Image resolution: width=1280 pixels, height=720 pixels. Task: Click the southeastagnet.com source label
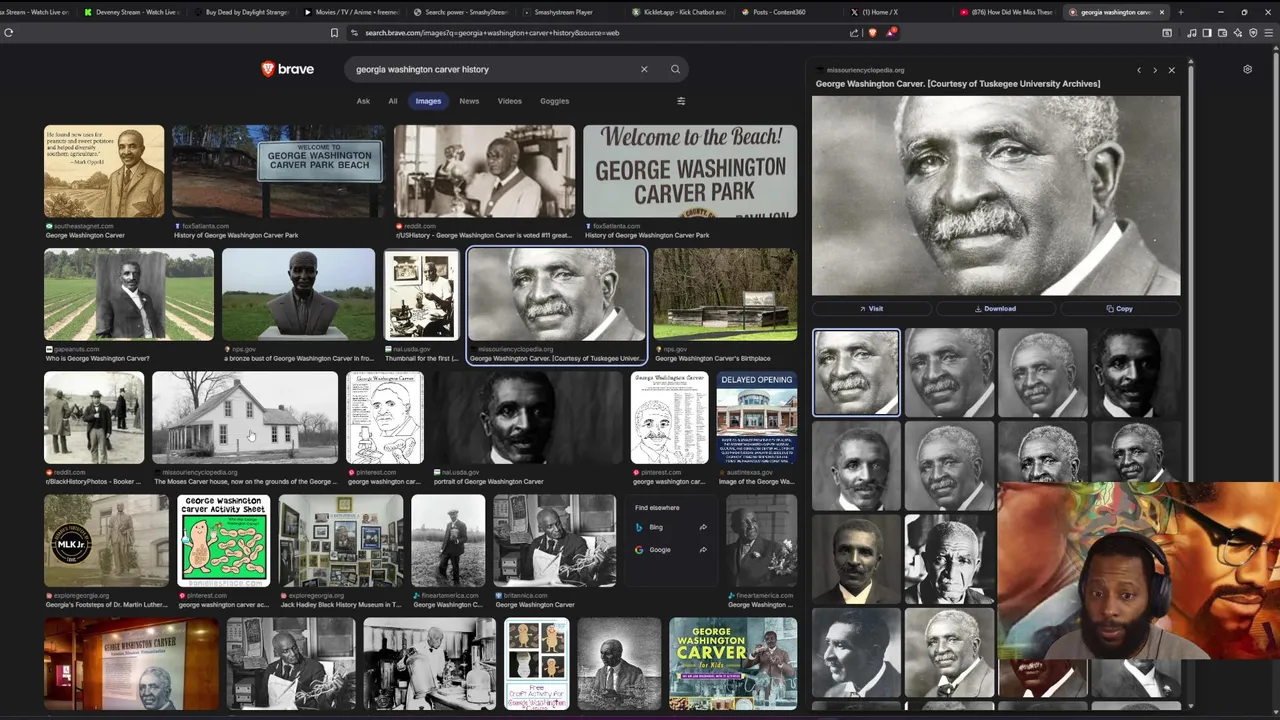[x=84, y=226]
